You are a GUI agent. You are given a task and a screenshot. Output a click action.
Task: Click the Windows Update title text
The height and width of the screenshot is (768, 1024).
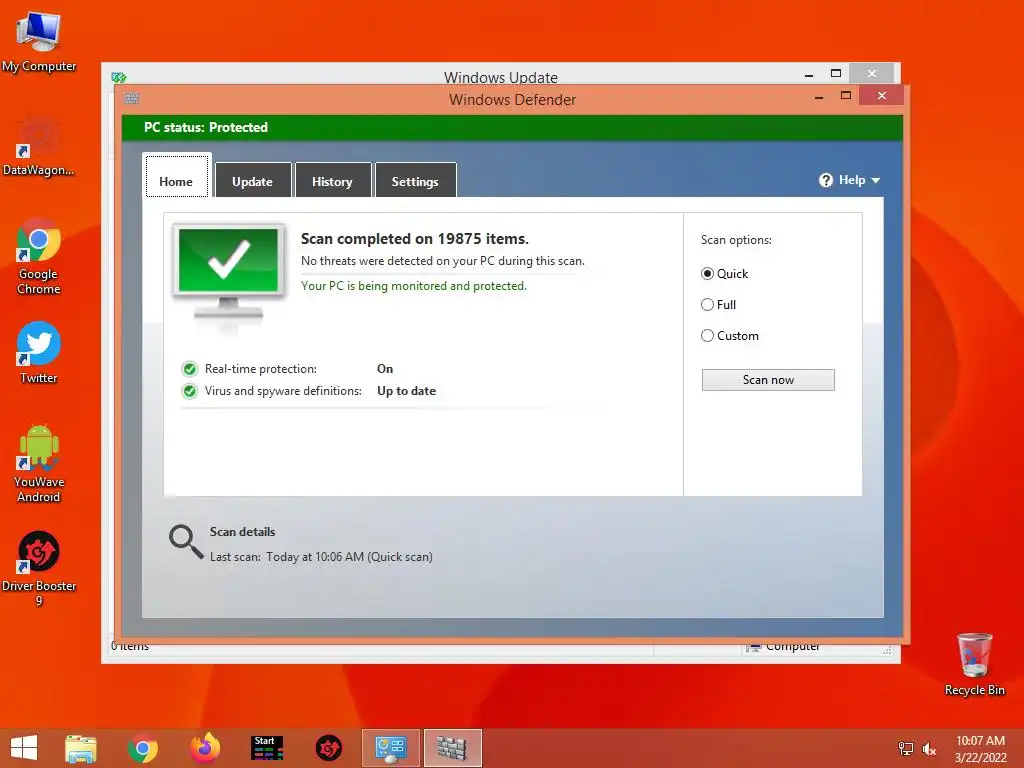click(501, 77)
